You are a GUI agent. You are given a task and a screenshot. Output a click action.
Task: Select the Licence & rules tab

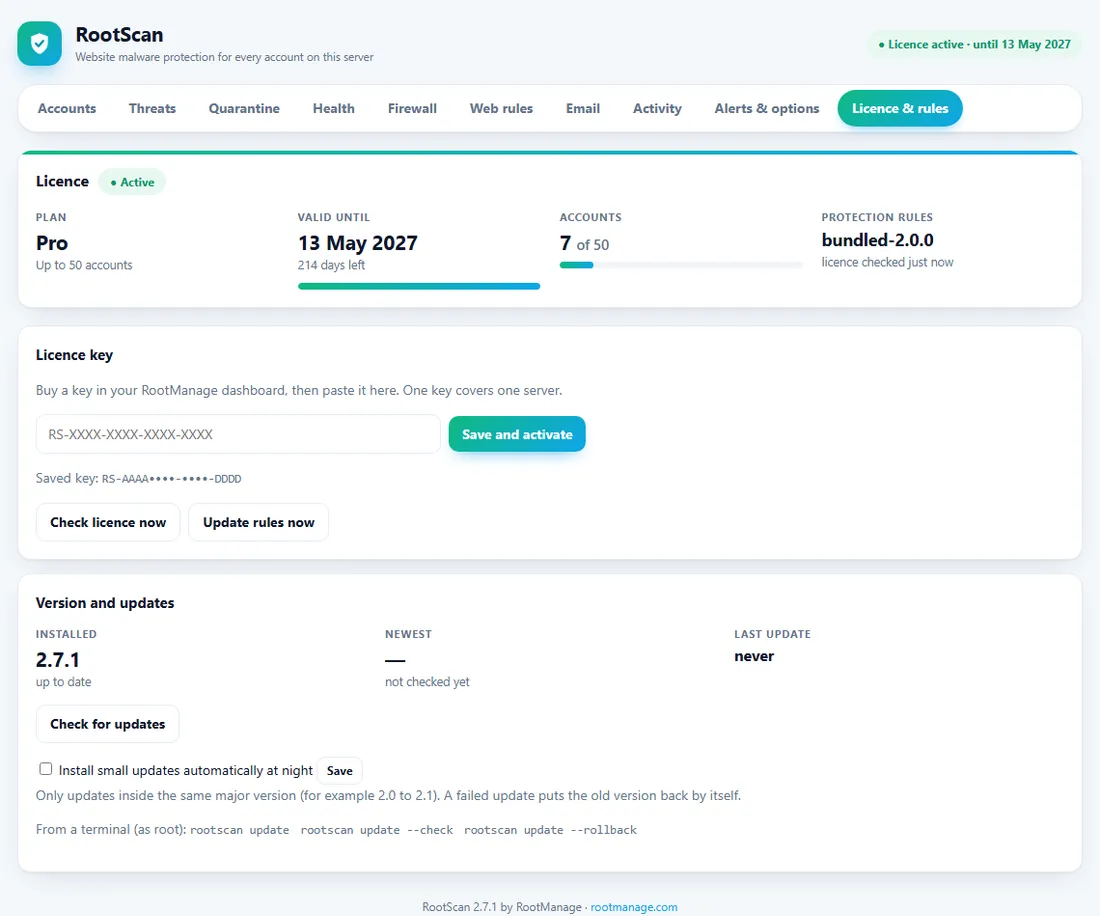[900, 109]
